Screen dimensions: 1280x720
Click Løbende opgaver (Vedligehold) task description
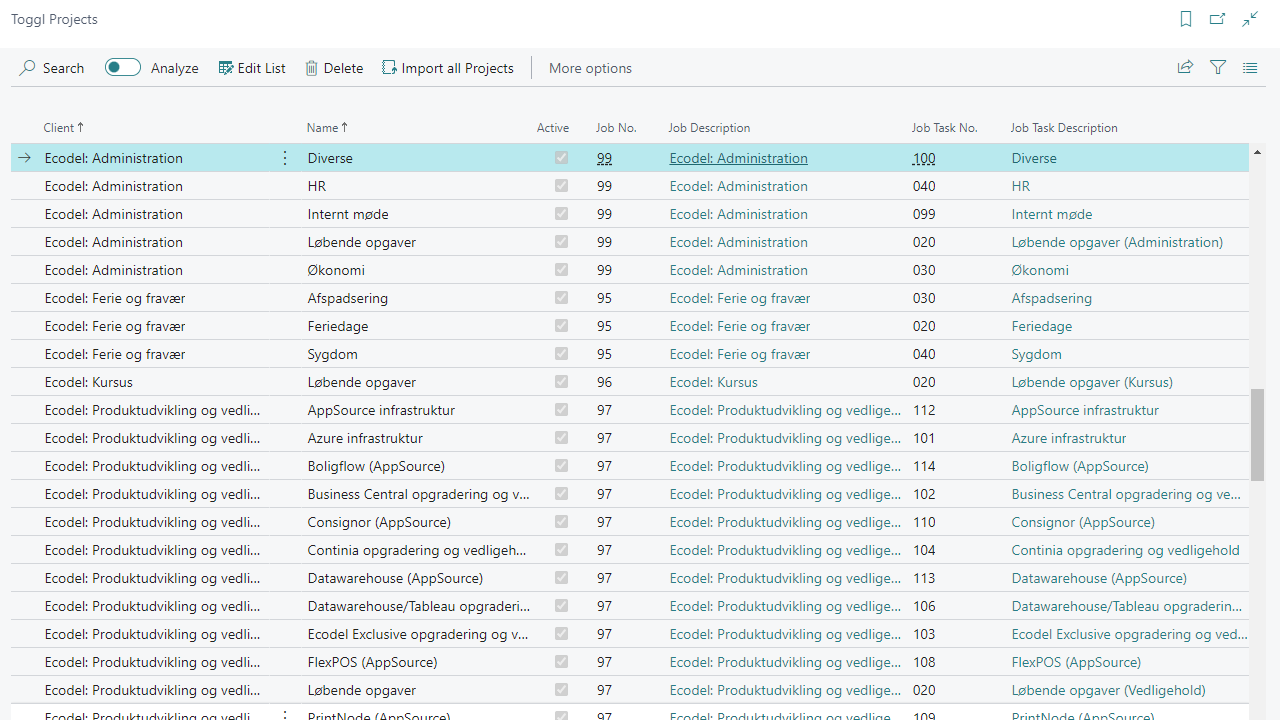point(1108,690)
